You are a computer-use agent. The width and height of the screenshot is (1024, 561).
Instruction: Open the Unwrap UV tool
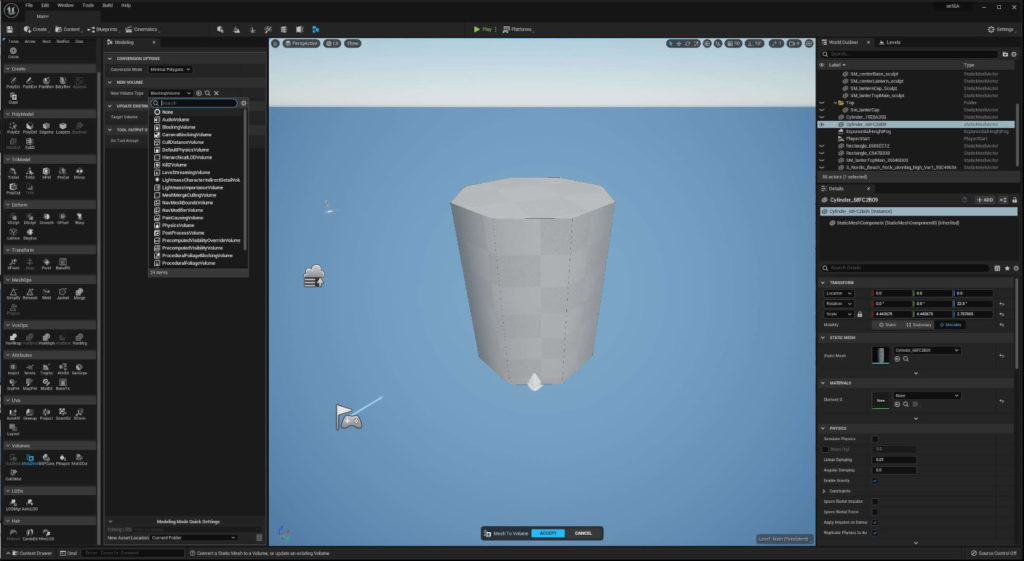pos(29,414)
